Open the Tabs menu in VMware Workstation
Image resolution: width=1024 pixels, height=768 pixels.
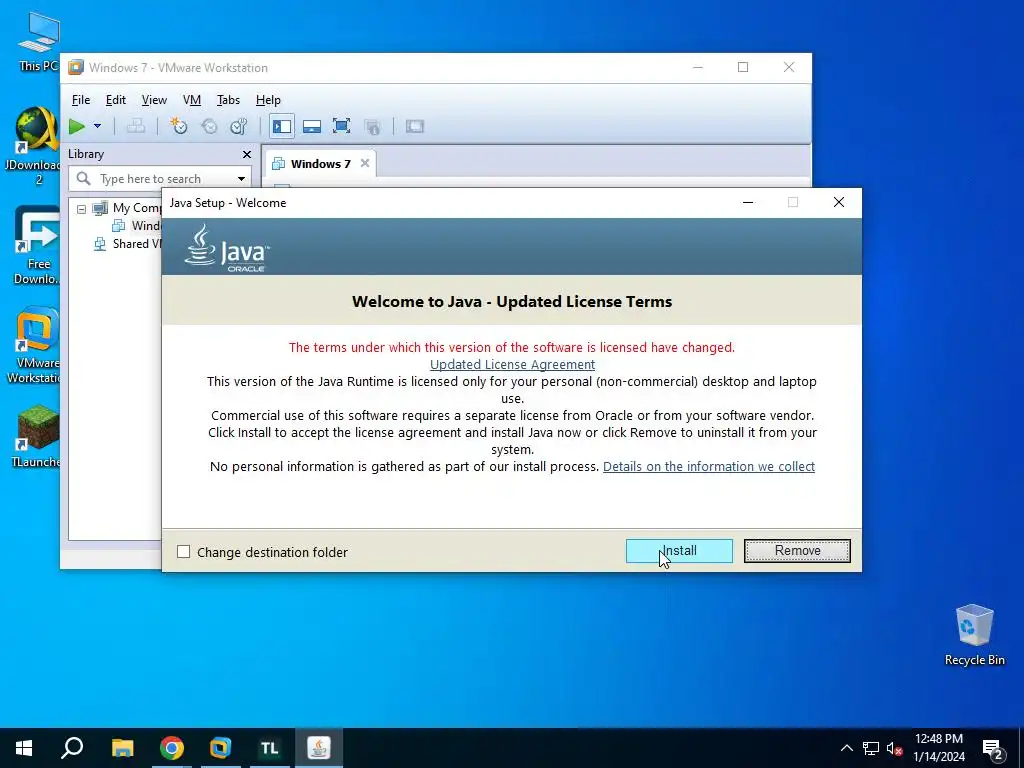point(228,100)
